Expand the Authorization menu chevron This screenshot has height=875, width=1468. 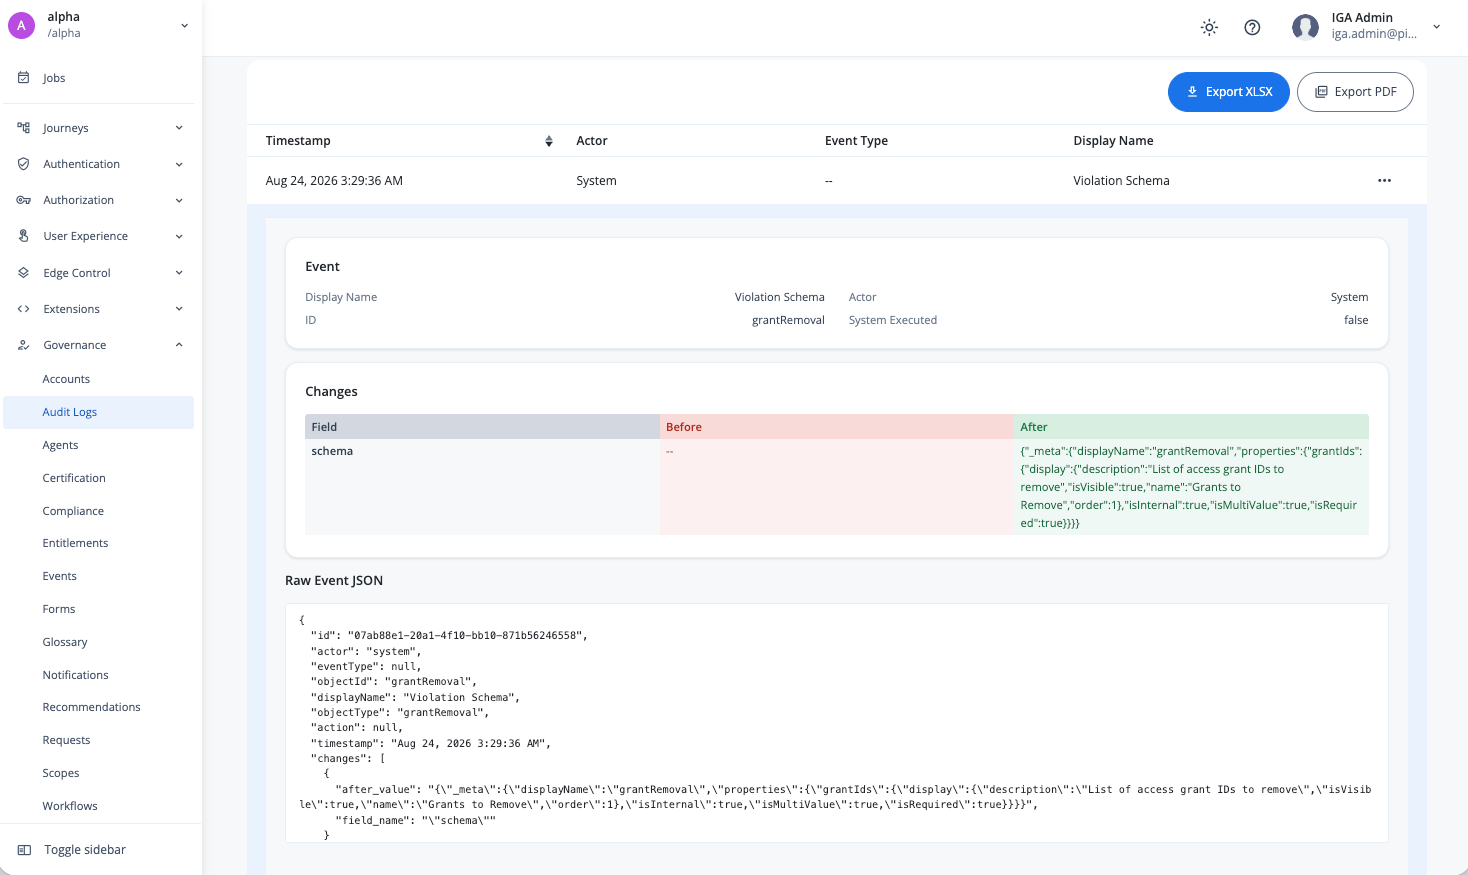pos(179,200)
